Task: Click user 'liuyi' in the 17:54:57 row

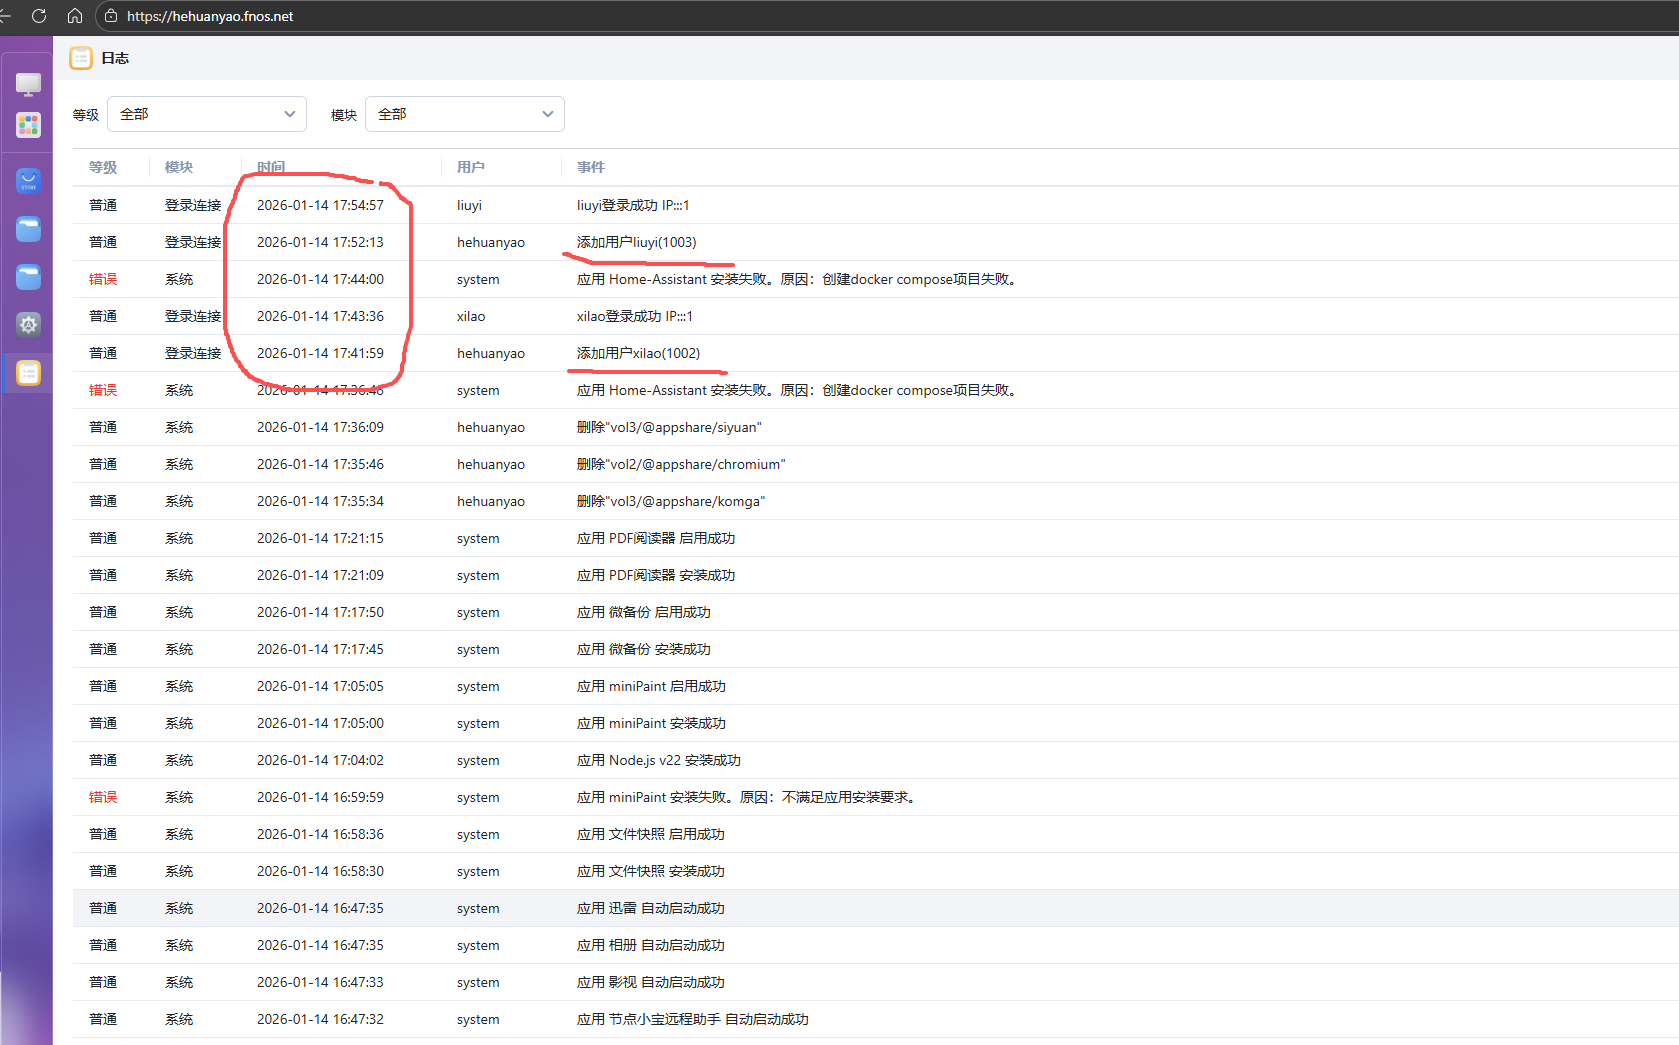Action: [x=469, y=205]
